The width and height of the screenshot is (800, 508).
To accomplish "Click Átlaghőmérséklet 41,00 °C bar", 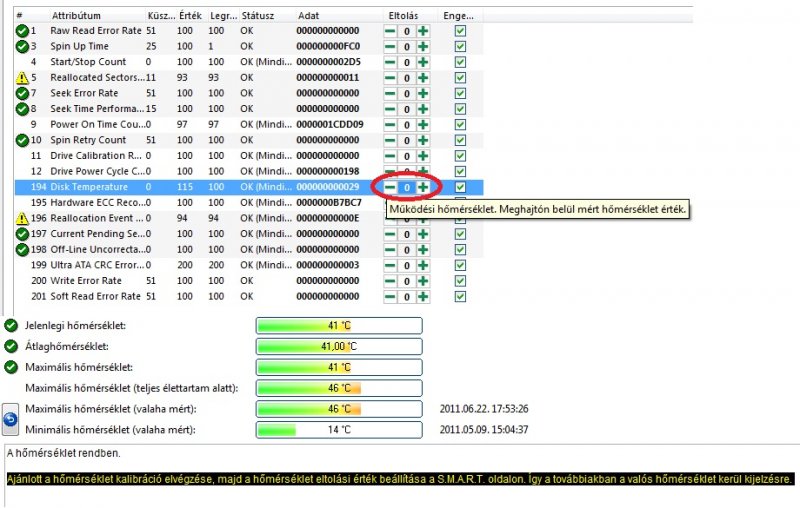I will tap(339, 347).
